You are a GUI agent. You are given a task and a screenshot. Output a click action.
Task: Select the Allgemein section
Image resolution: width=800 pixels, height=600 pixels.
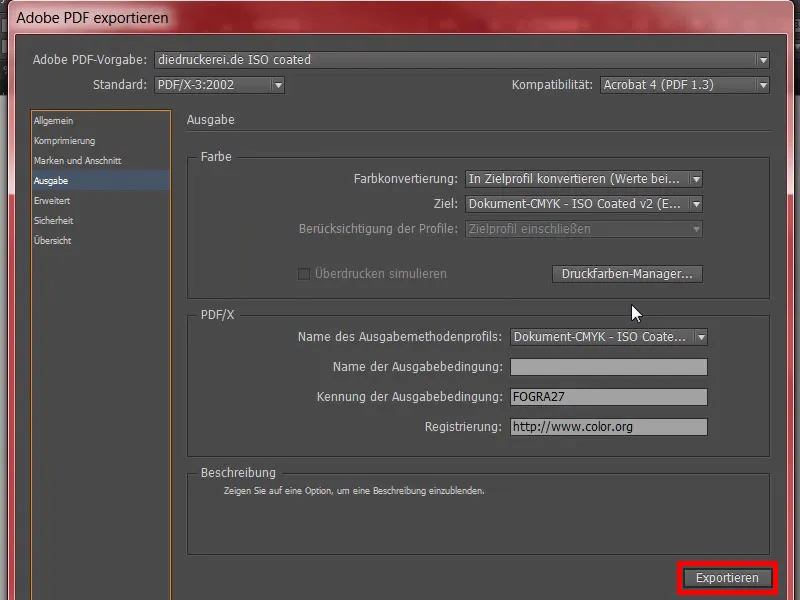101,121
